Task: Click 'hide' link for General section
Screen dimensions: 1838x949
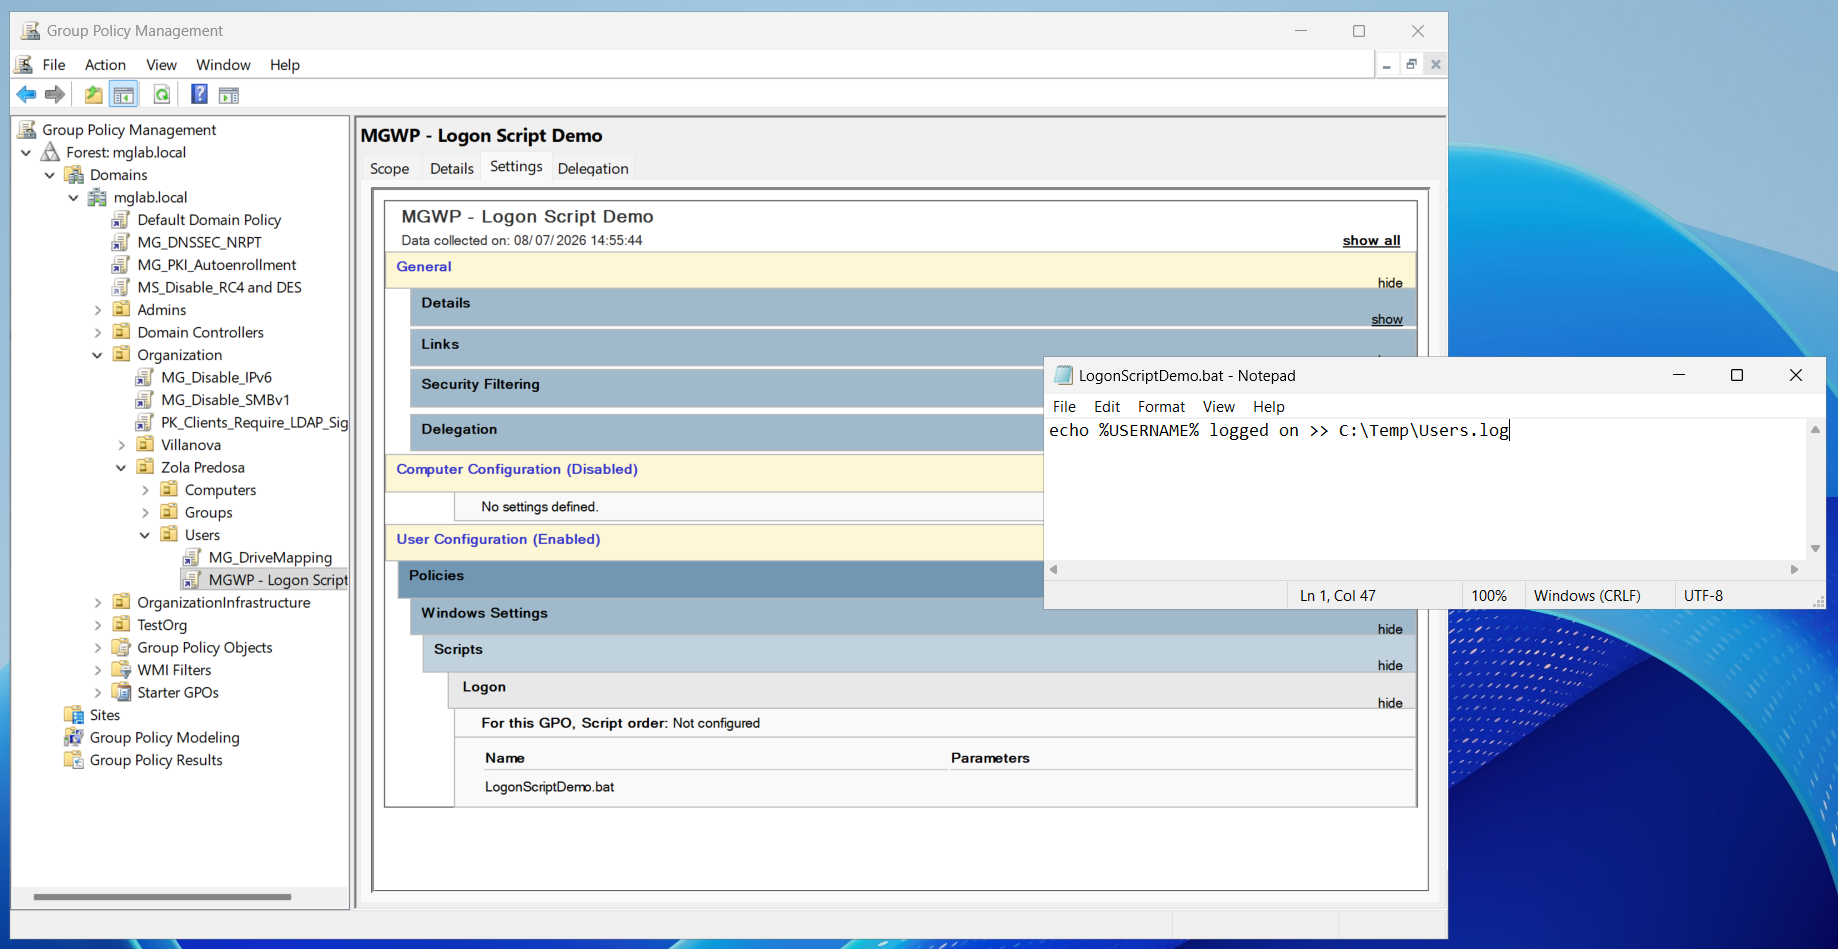Action: click(1390, 283)
